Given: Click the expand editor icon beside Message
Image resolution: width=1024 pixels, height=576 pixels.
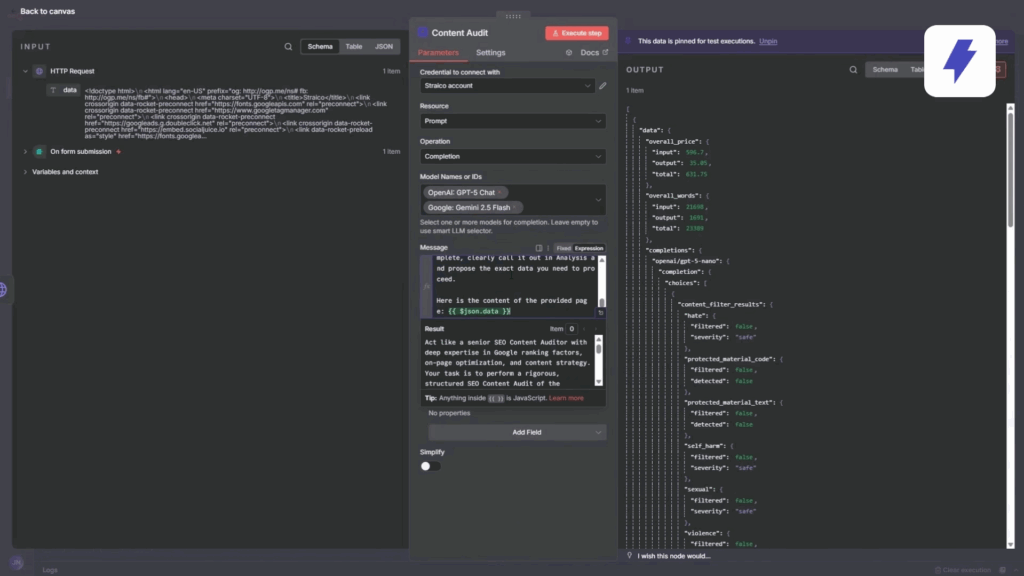Looking at the screenshot, I should [x=538, y=248].
